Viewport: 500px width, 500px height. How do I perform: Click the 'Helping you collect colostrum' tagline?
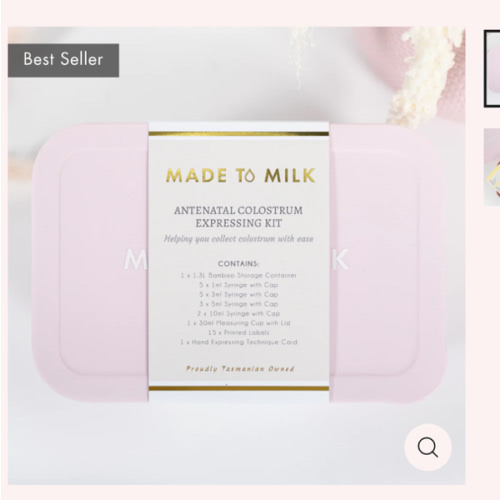pos(239,239)
